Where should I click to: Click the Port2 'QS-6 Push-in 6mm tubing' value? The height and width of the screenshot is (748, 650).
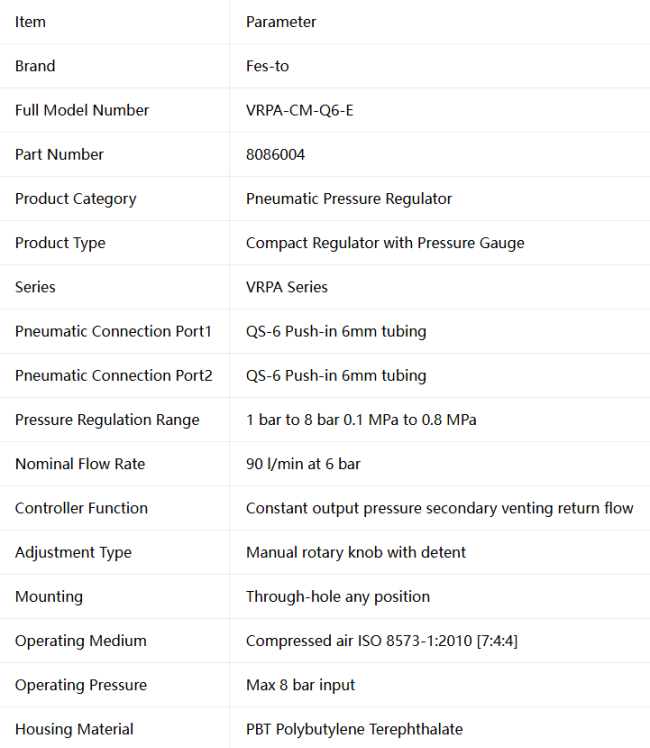pos(336,376)
